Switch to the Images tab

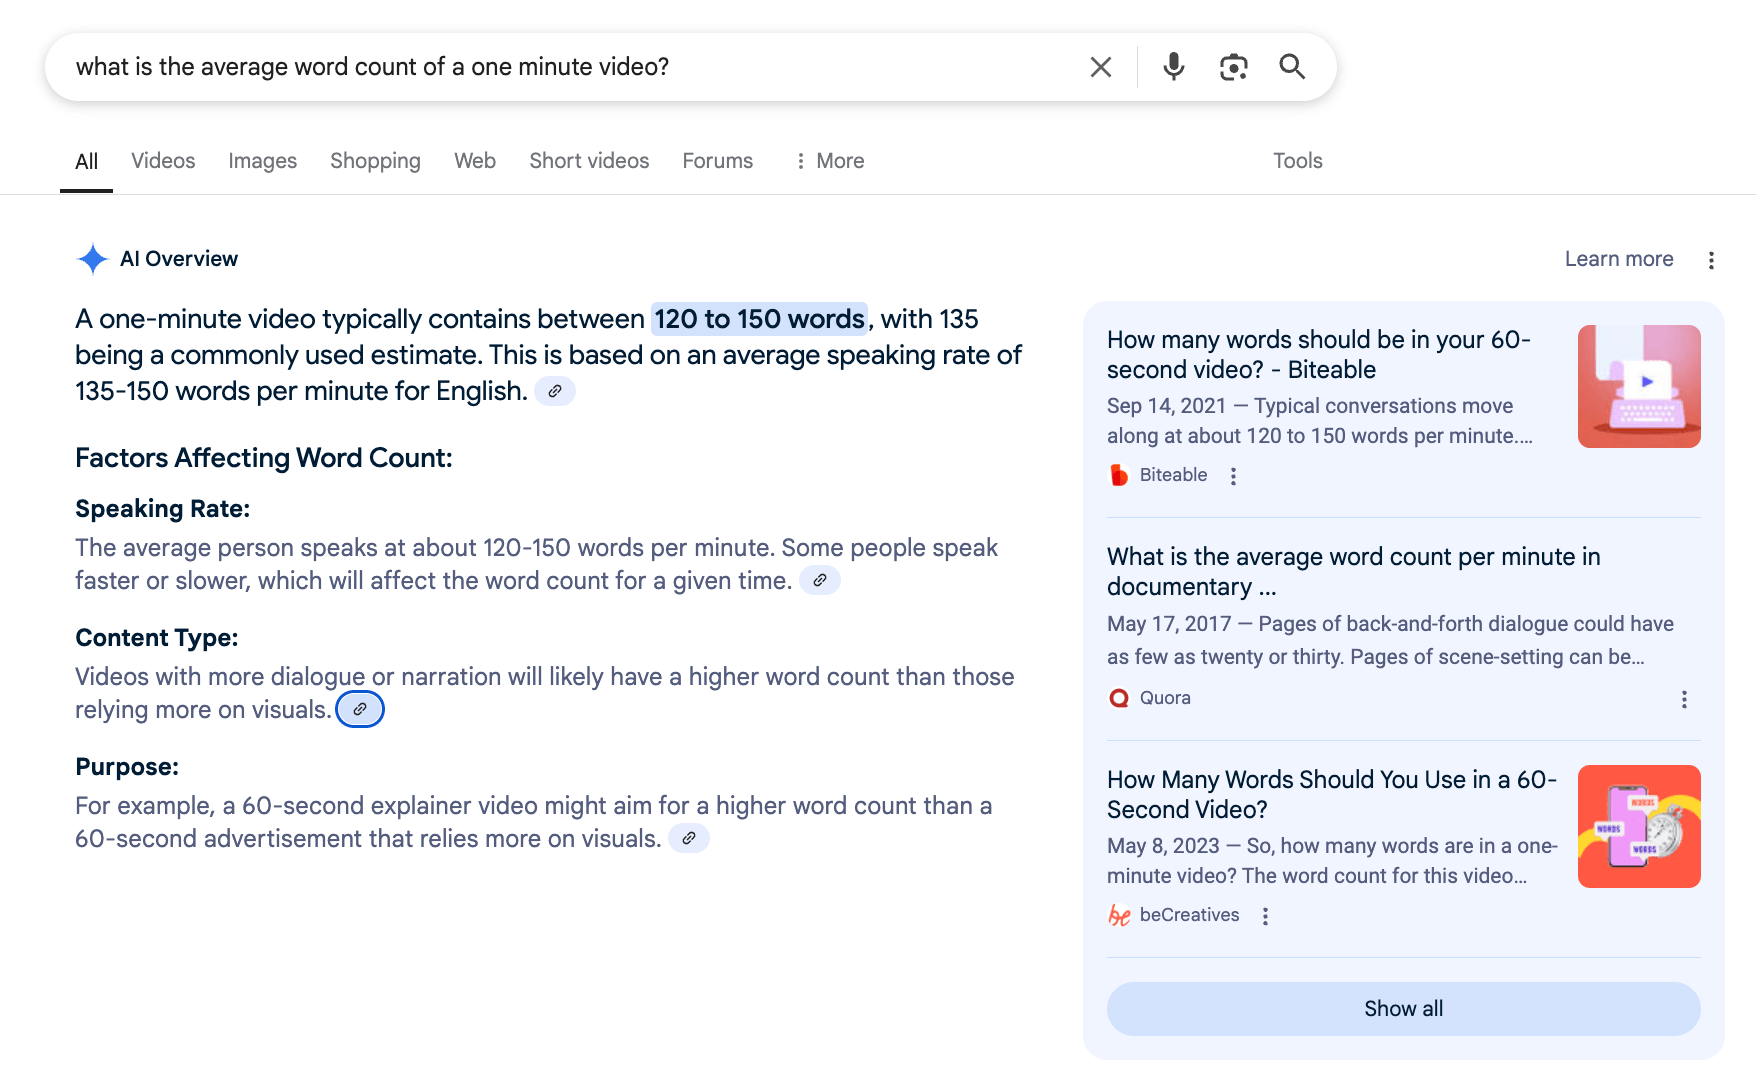(x=262, y=161)
